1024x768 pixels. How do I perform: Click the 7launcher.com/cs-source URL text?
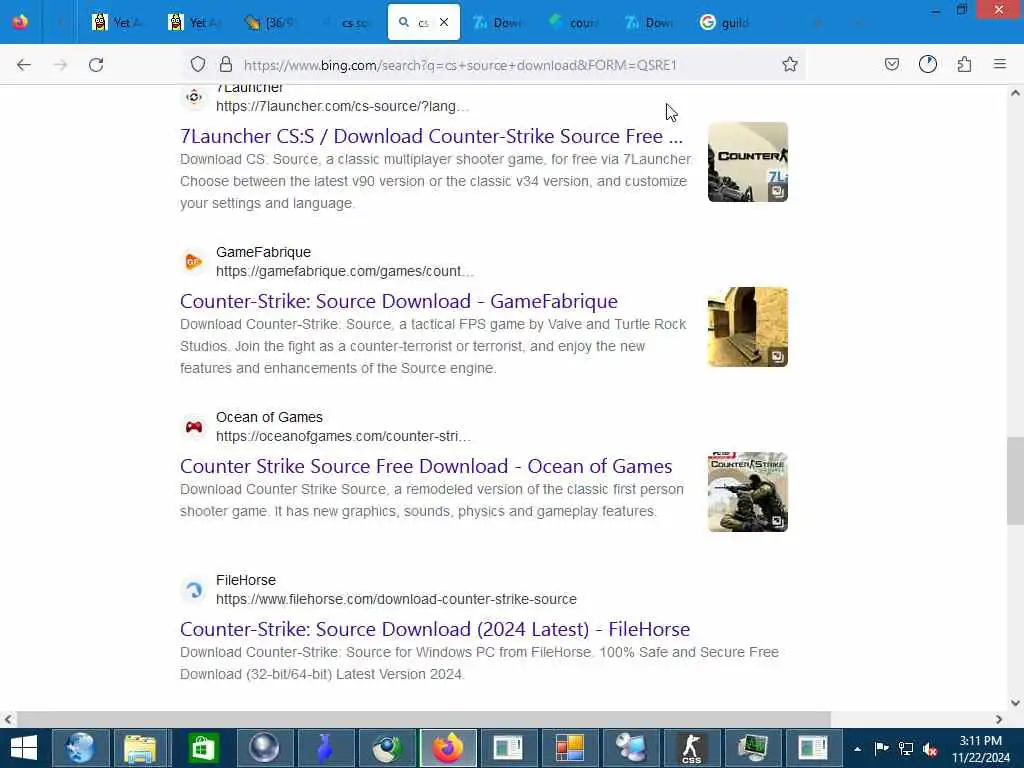click(342, 106)
